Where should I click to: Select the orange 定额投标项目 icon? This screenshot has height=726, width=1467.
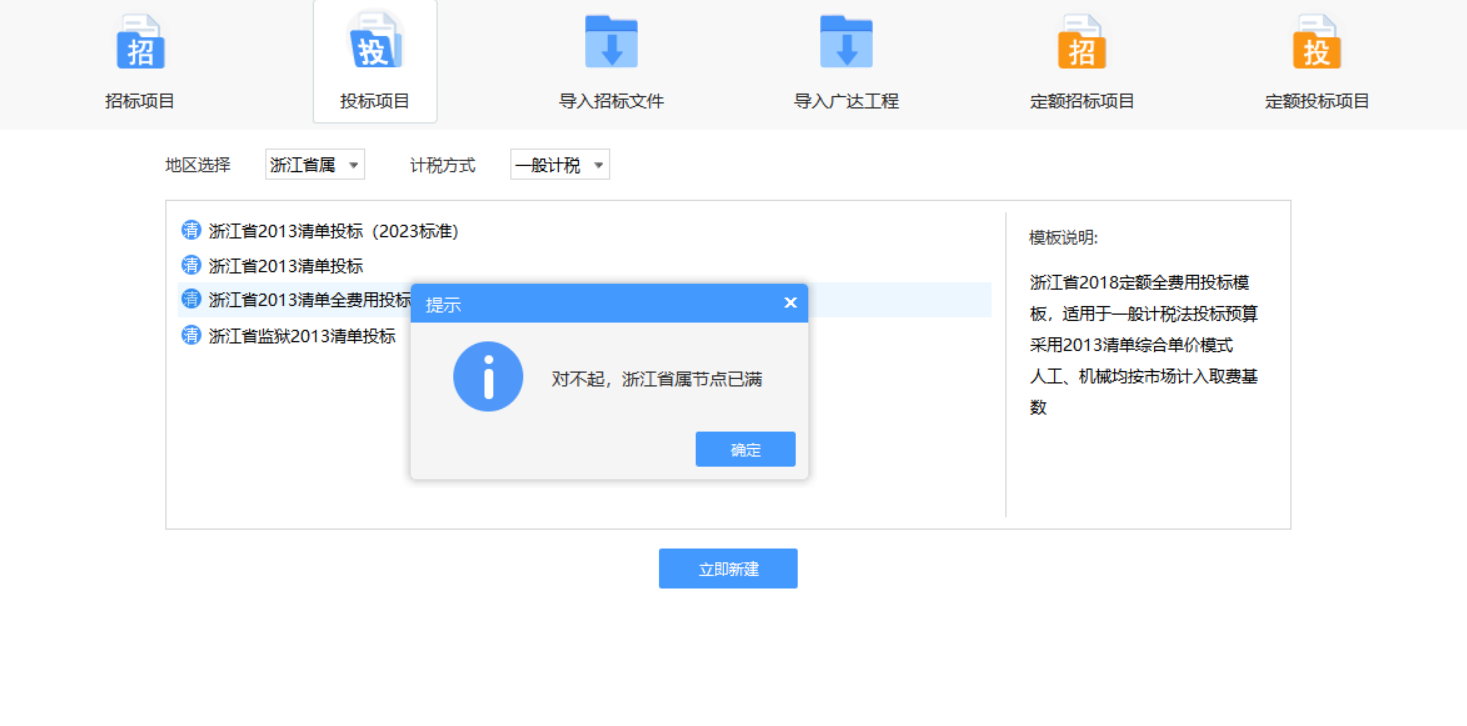[1317, 42]
